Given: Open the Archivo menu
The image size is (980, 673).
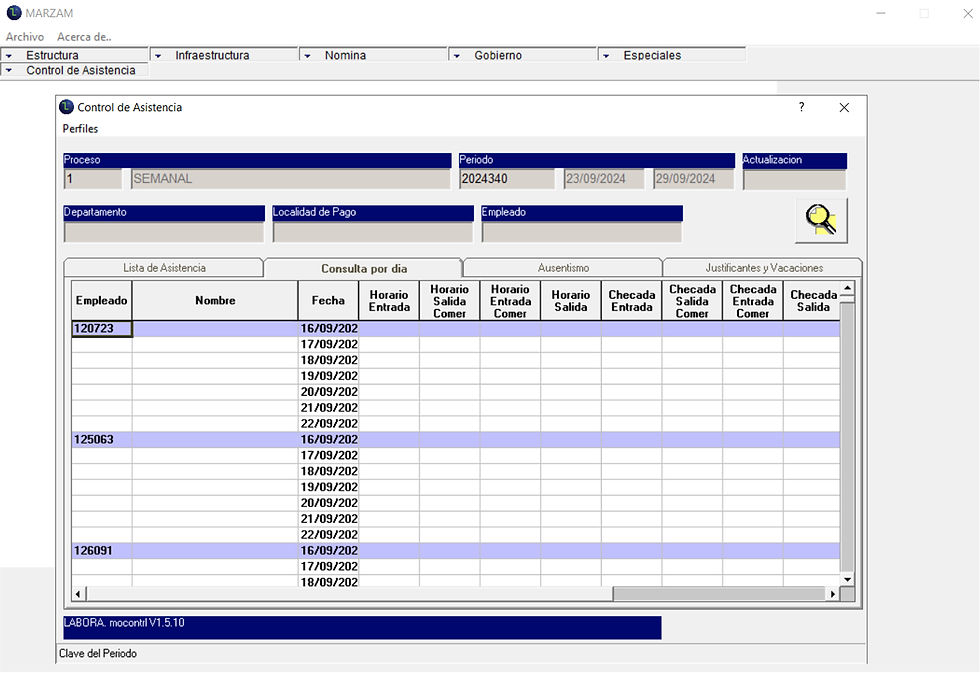Looking at the screenshot, I should [25, 37].
